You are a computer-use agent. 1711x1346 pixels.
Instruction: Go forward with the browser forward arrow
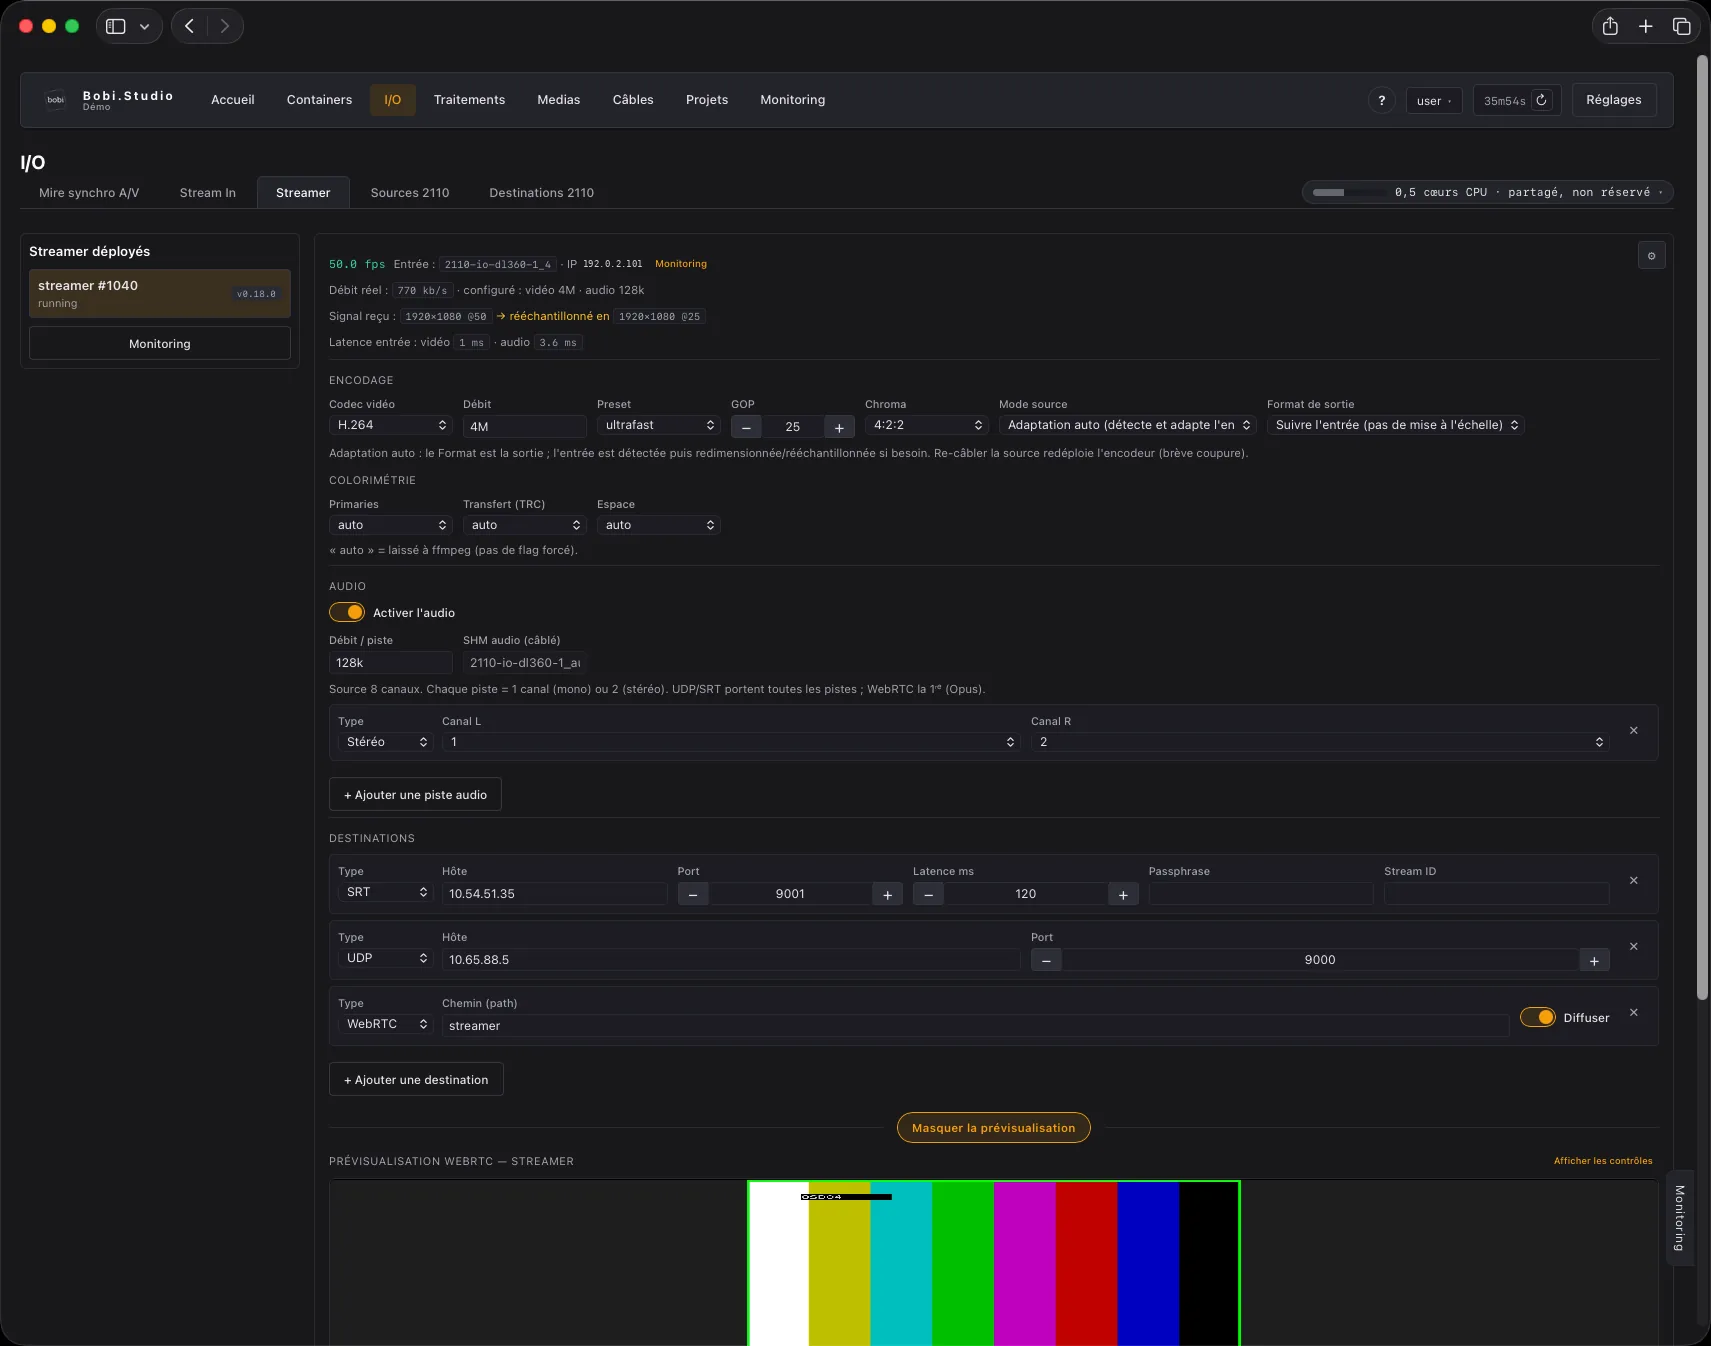point(225,26)
